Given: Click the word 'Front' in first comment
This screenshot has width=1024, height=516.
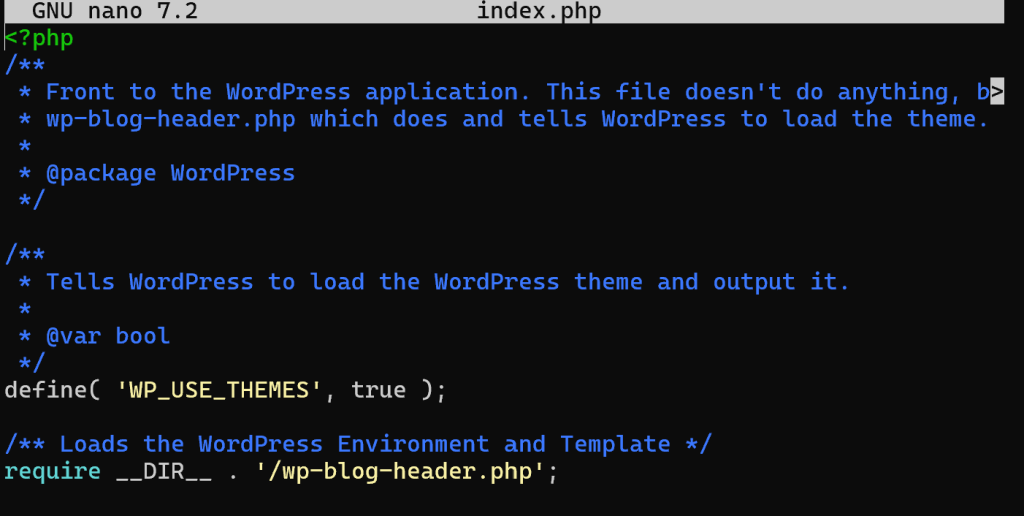Looking at the screenshot, I should (80, 92).
